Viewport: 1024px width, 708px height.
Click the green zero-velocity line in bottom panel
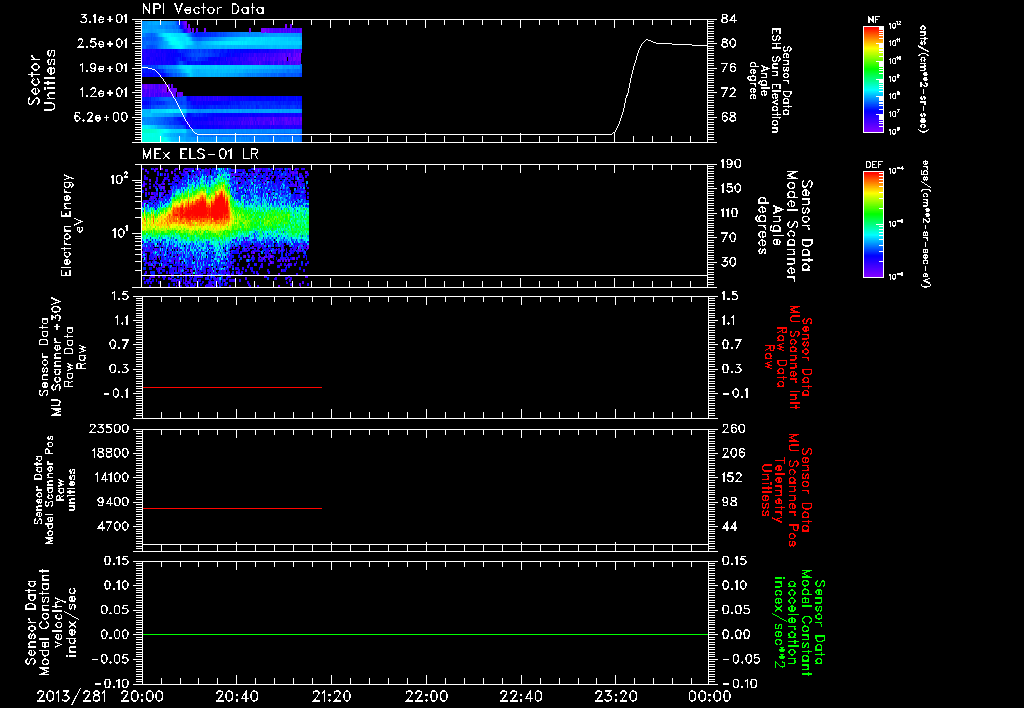click(425, 634)
